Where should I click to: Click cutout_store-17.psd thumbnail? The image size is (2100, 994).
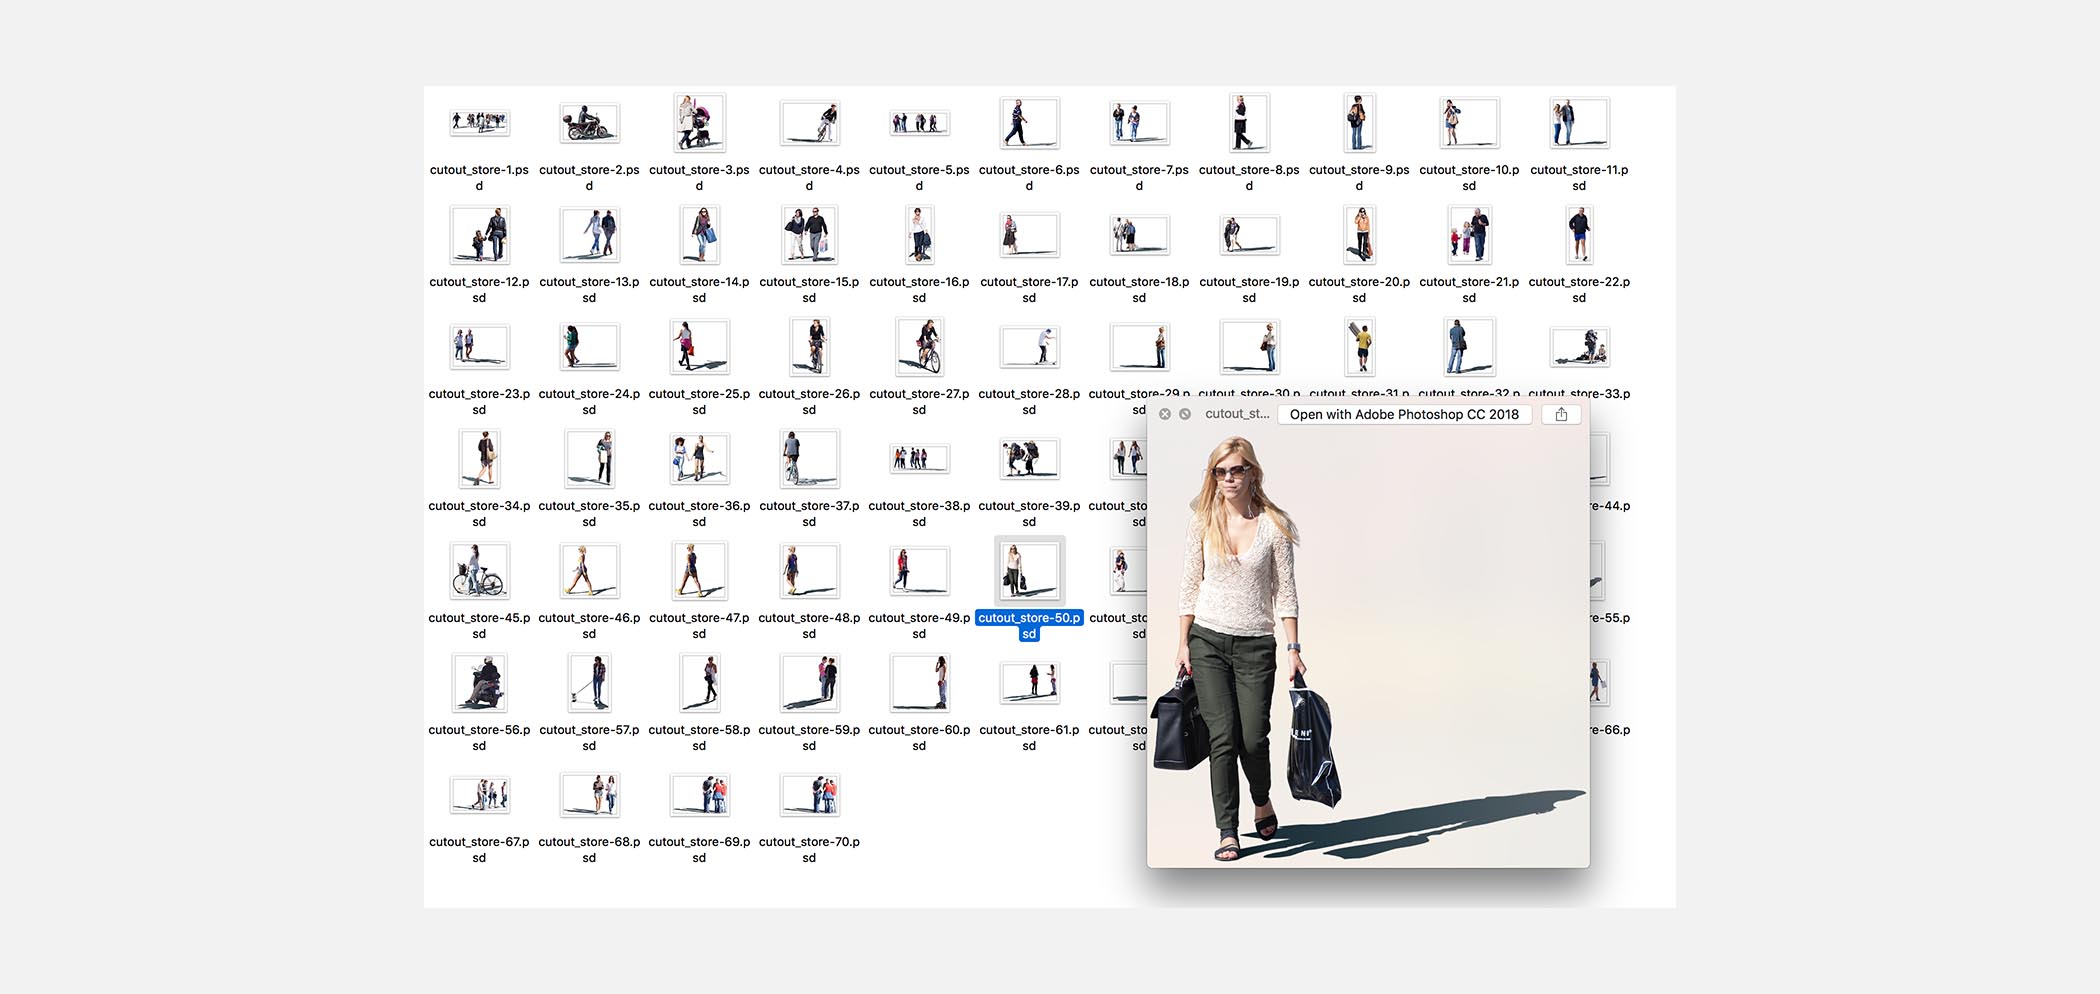click(1030, 235)
